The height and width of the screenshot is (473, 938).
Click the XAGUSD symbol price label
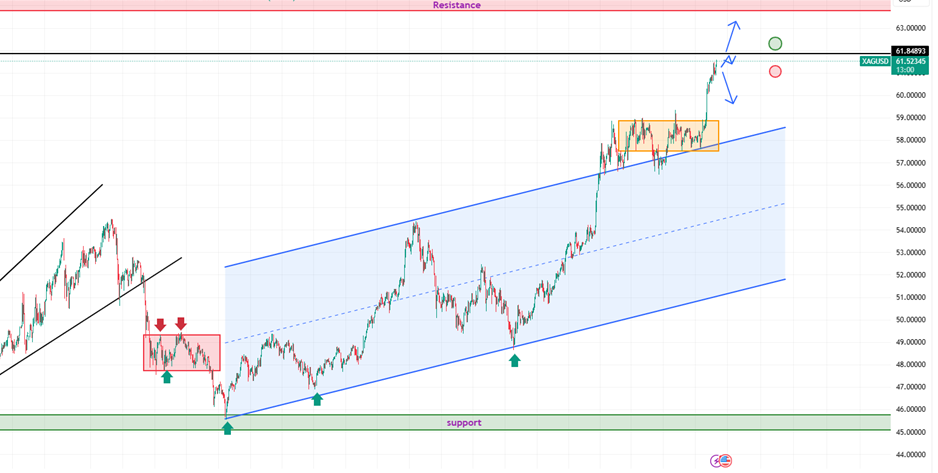tap(874, 61)
